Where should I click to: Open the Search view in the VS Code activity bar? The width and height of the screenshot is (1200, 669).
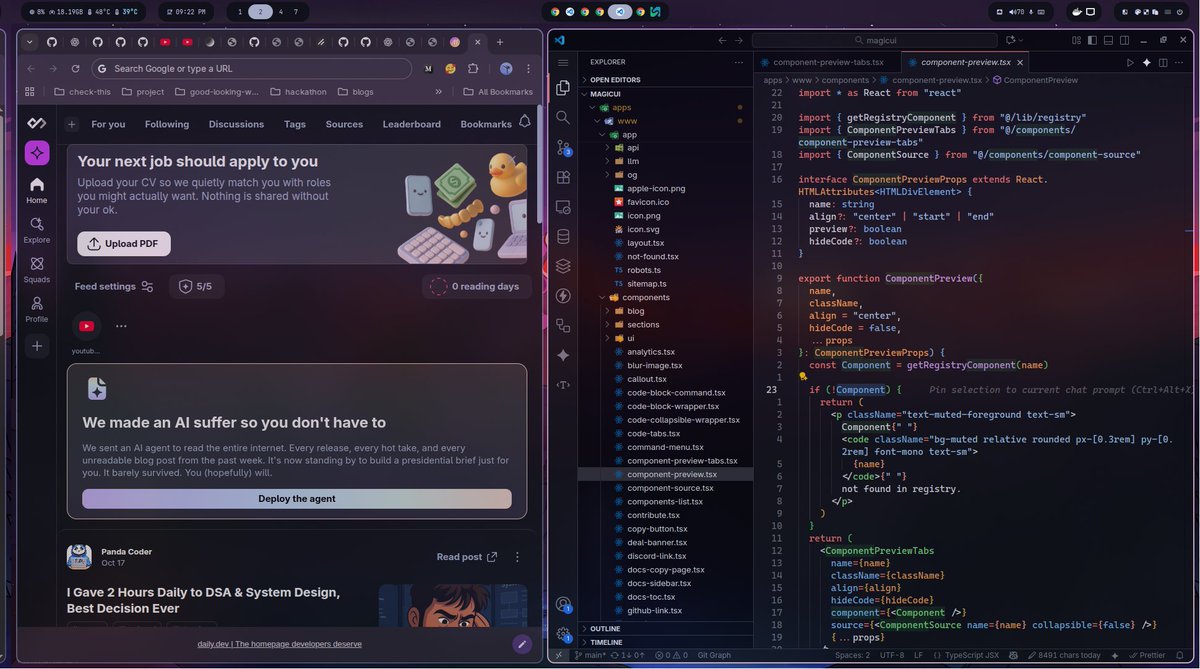point(563,117)
